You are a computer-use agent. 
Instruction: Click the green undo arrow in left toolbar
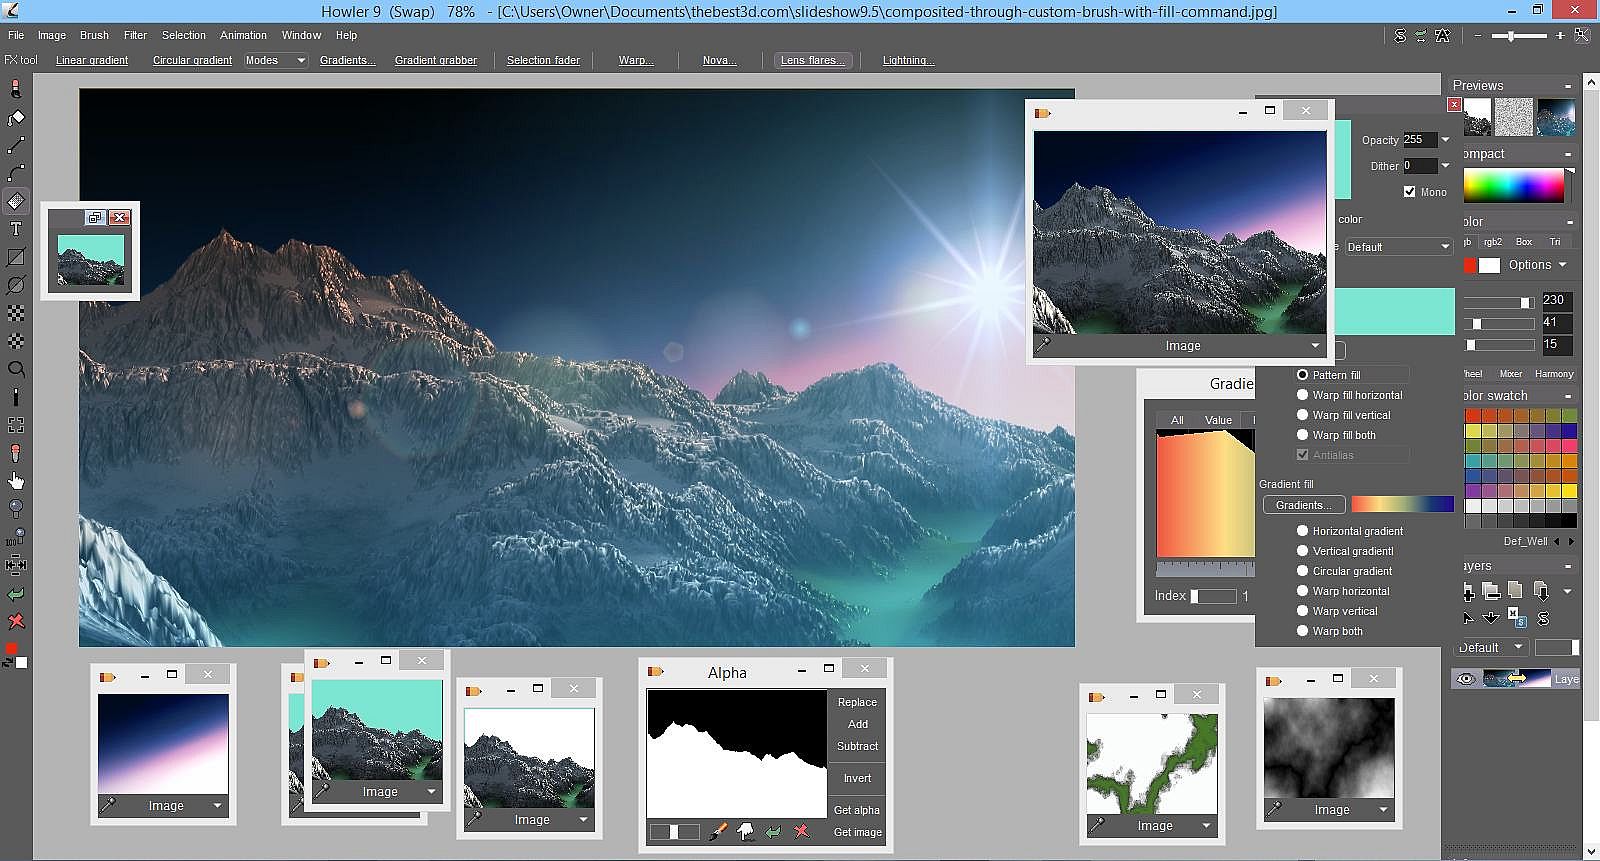click(x=16, y=594)
